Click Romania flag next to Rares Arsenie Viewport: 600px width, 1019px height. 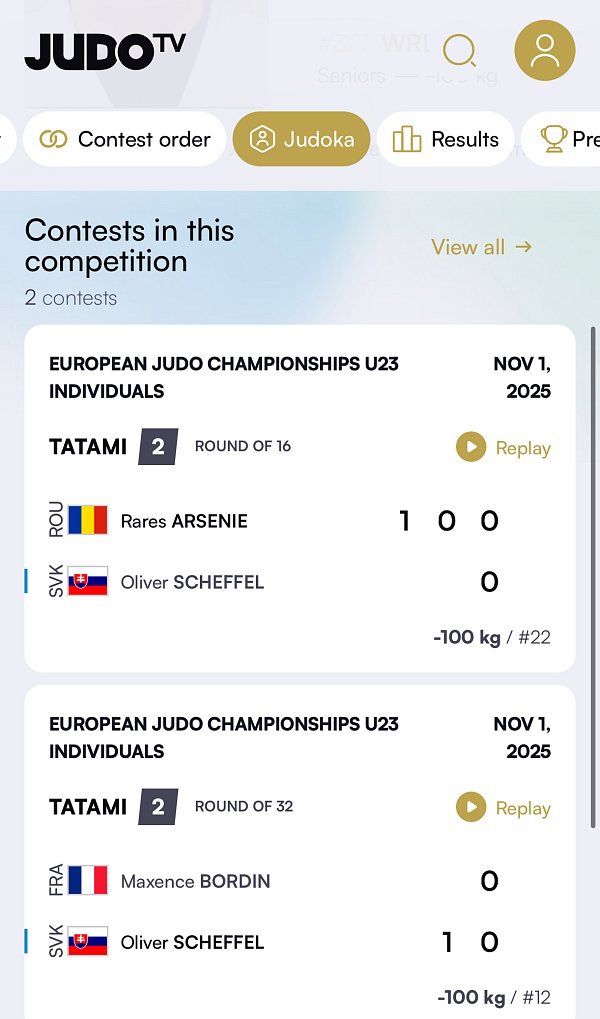point(88,521)
